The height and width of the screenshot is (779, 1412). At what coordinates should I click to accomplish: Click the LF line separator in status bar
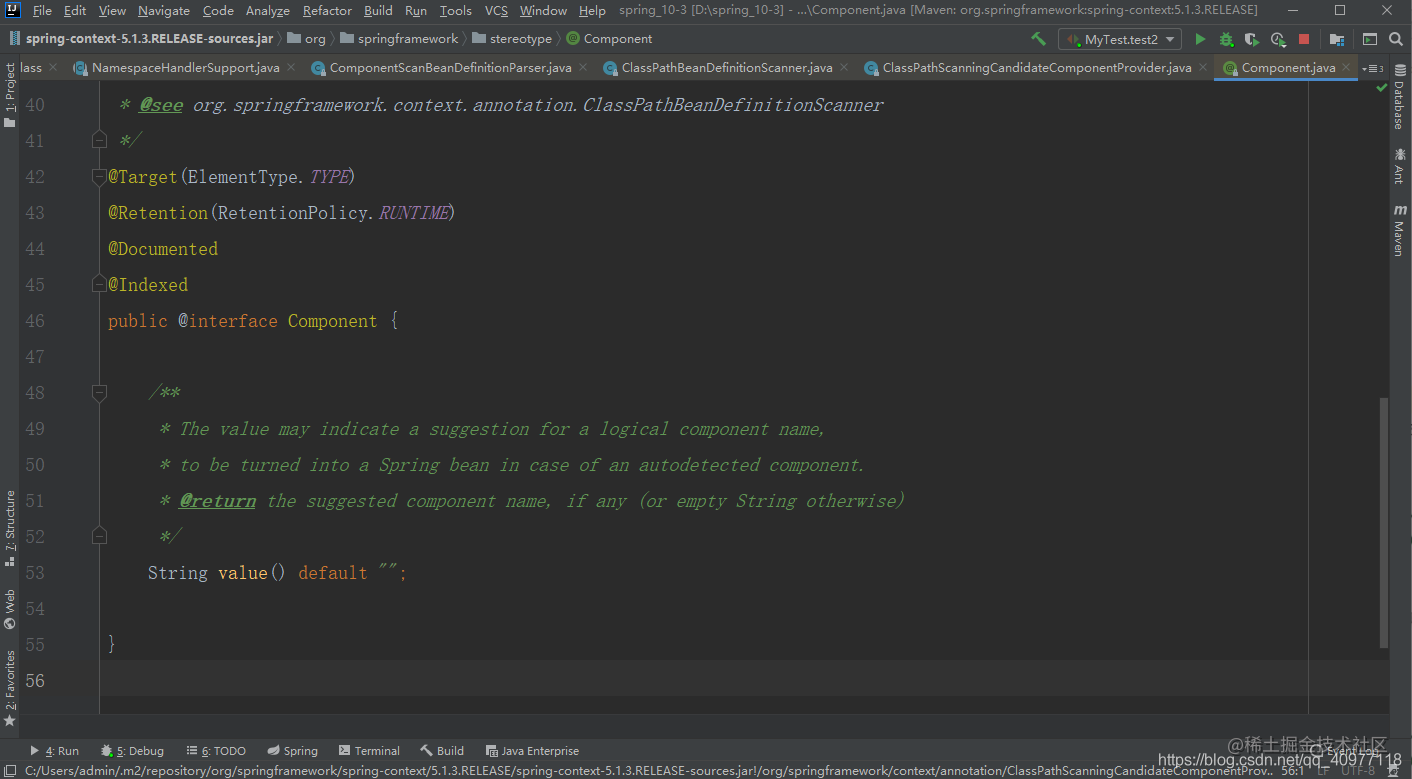tap(1324, 771)
